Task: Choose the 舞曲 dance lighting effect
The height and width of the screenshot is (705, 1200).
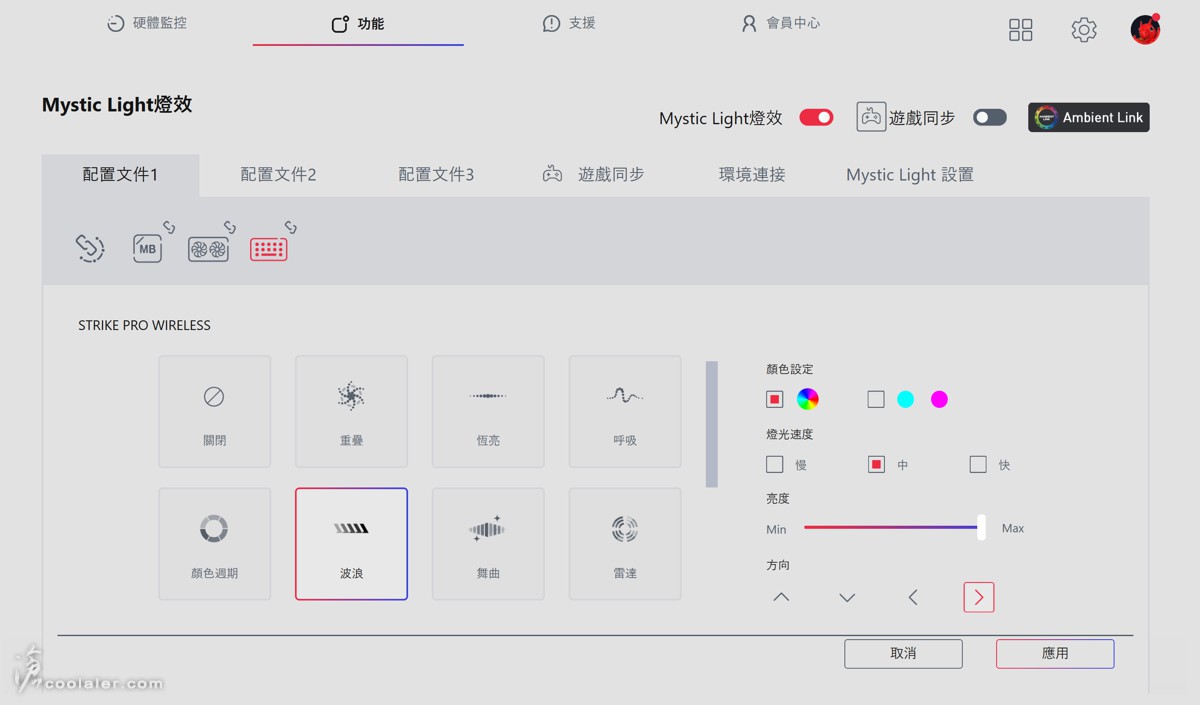Action: tap(488, 544)
